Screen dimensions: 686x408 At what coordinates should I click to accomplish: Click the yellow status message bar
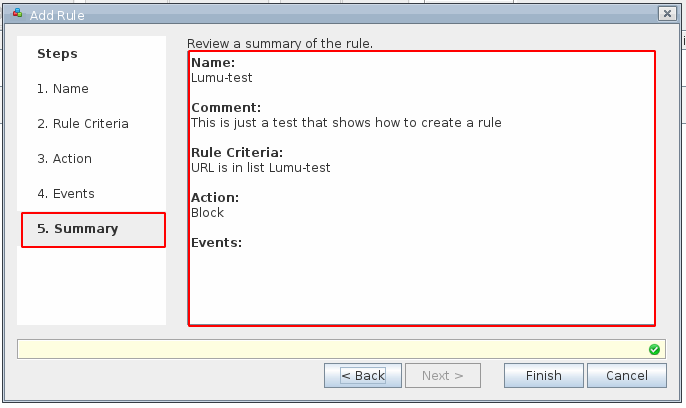[330, 349]
